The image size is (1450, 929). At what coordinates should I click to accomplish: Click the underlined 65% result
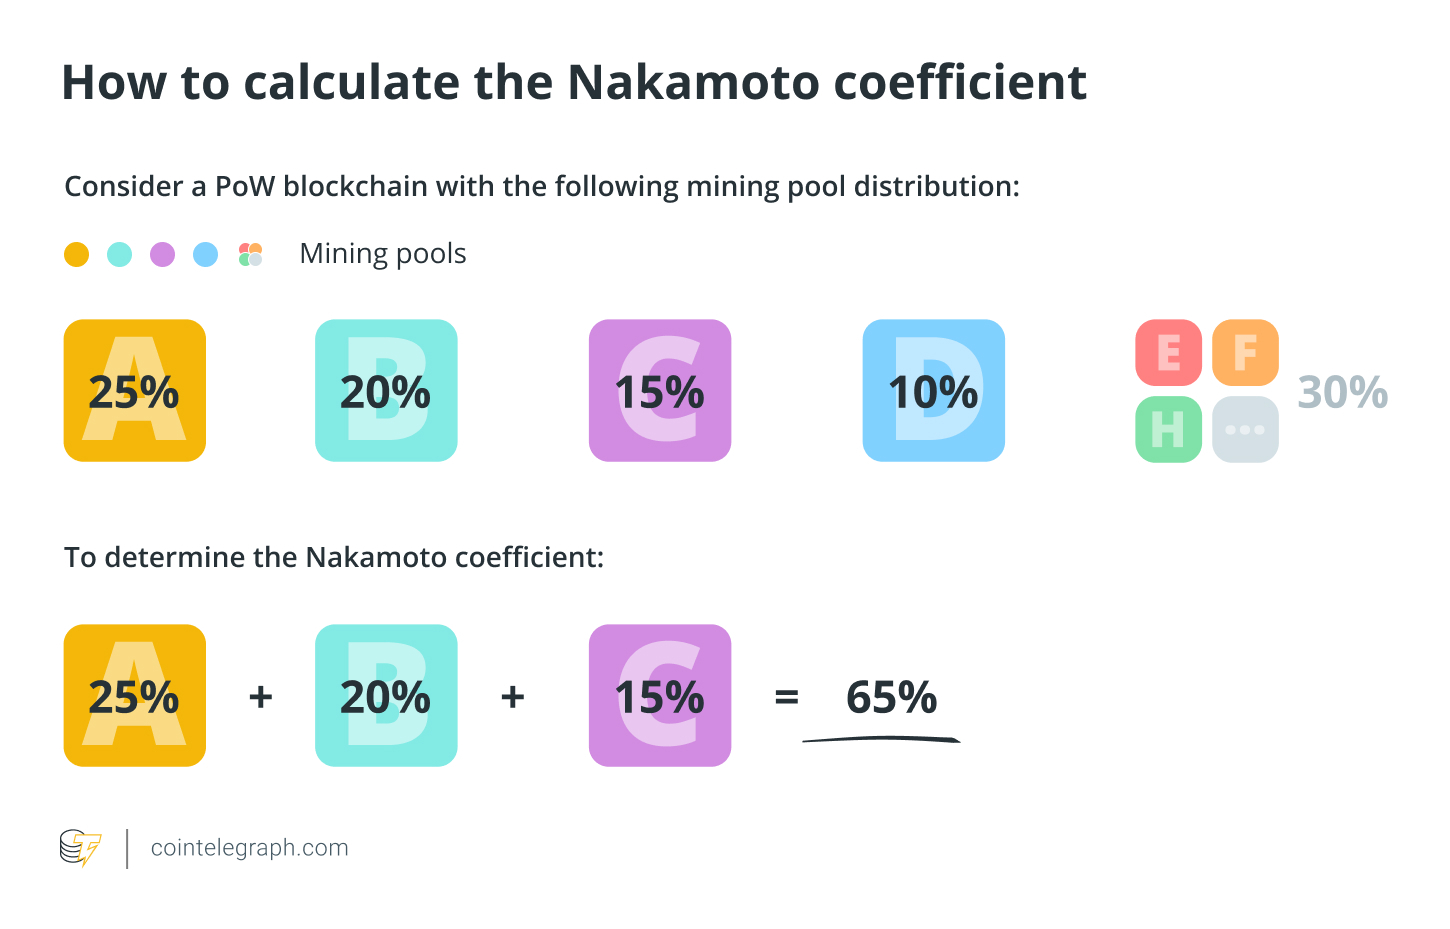click(891, 698)
